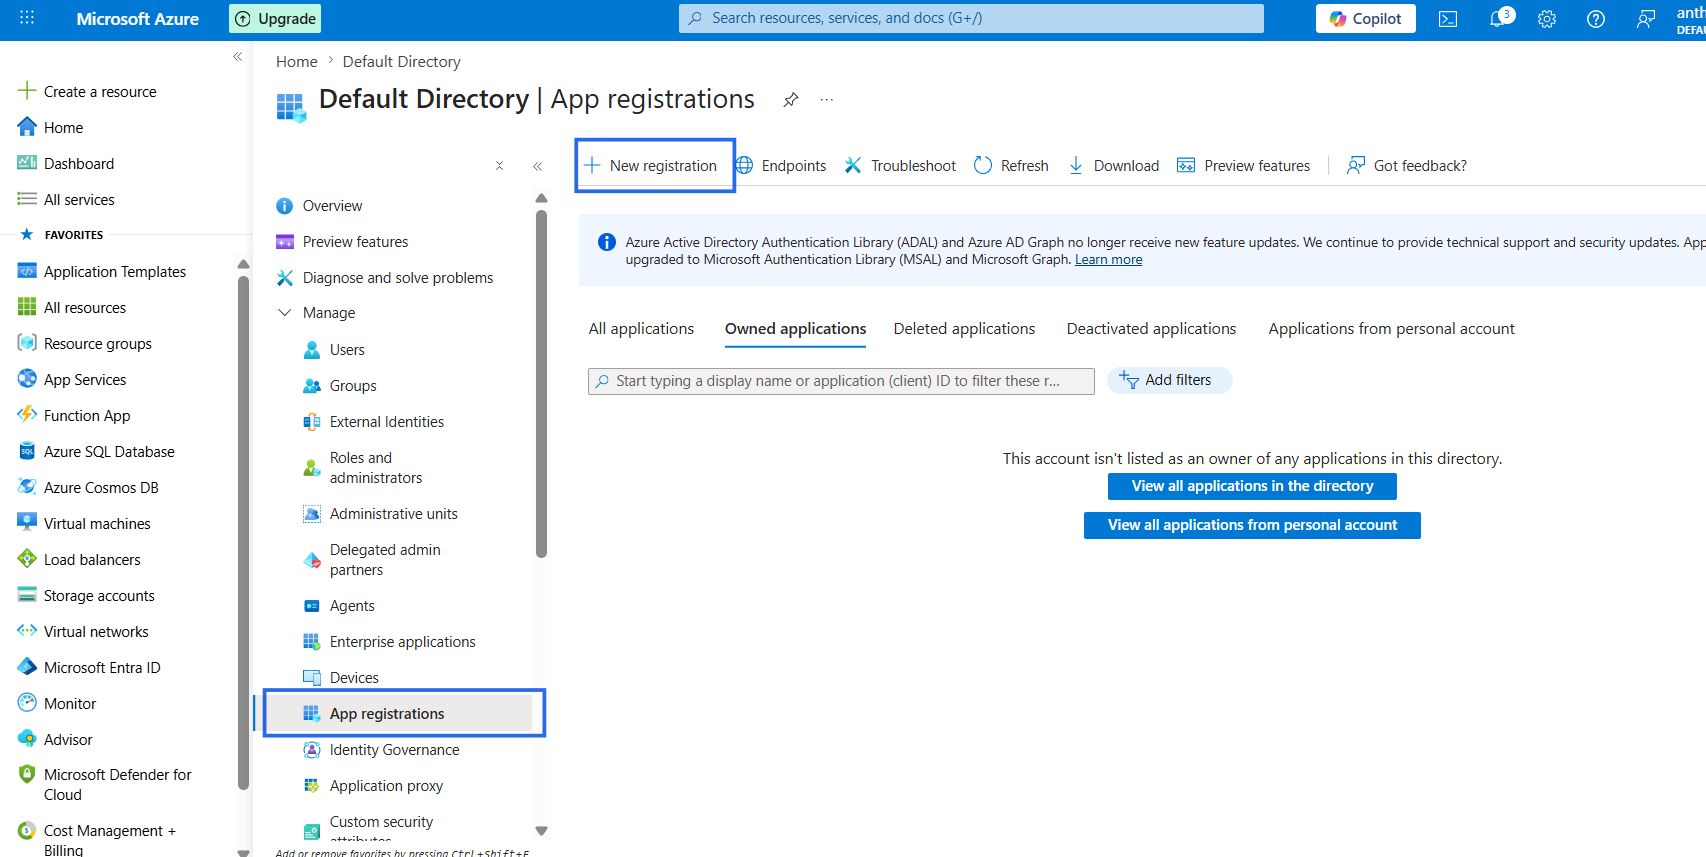Click Troubleshoot in the toolbar
The image size is (1706, 857).
tap(900, 166)
